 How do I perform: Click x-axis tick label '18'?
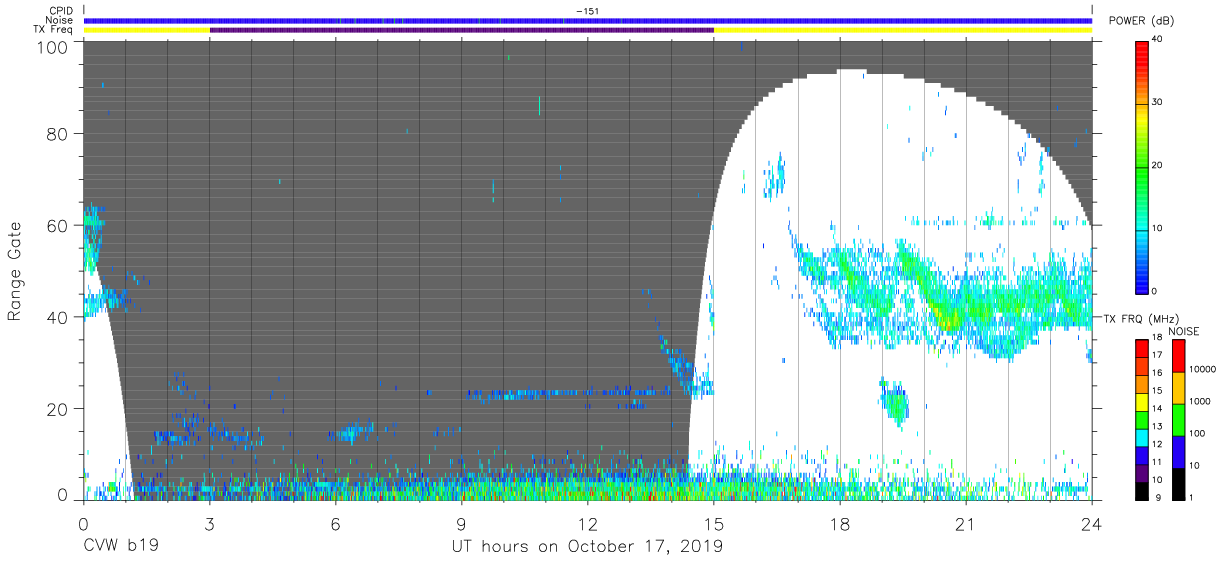(x=840, y=524)
